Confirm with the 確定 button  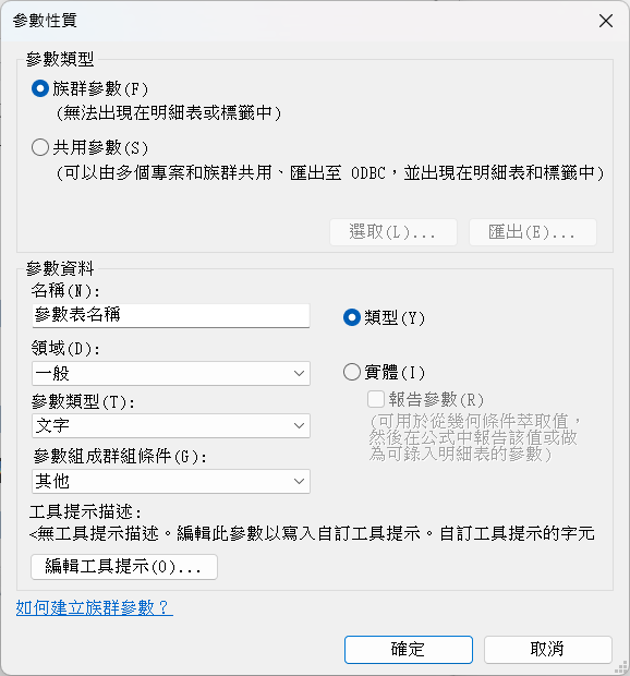point(407,648)
